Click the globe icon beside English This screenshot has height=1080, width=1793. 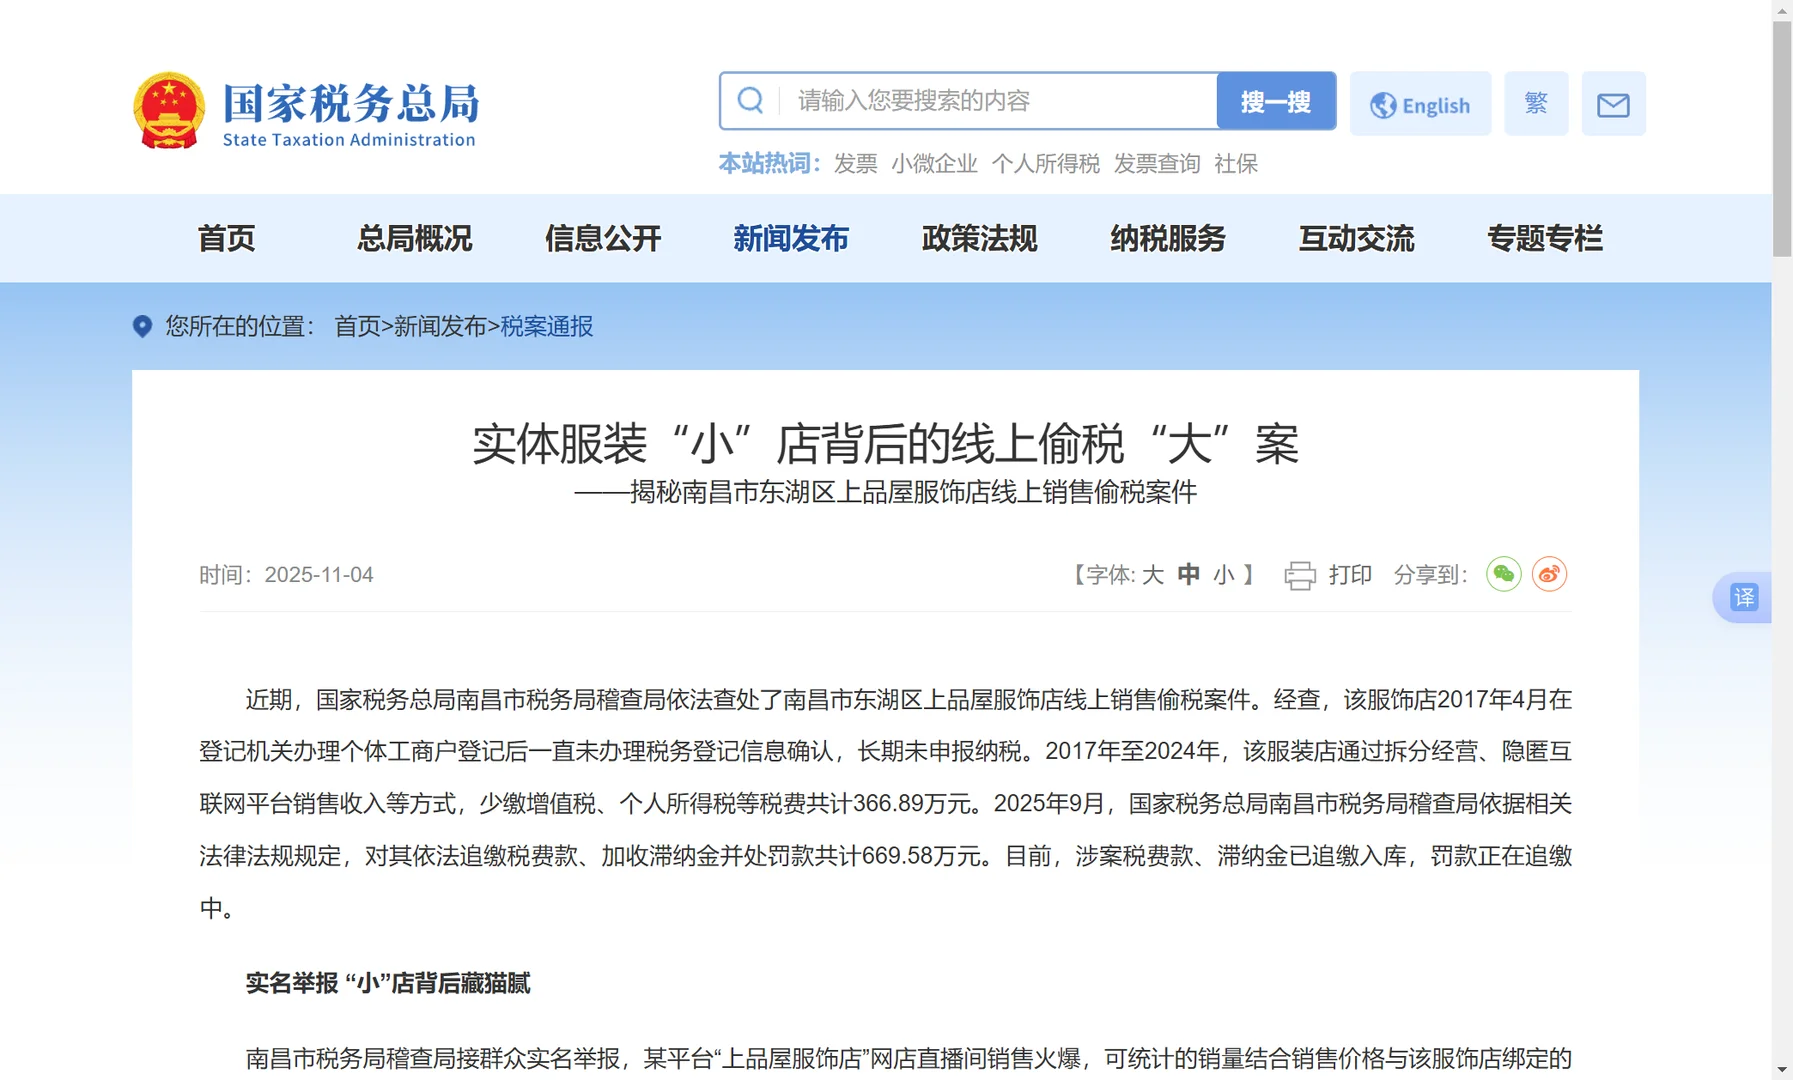1384,103
